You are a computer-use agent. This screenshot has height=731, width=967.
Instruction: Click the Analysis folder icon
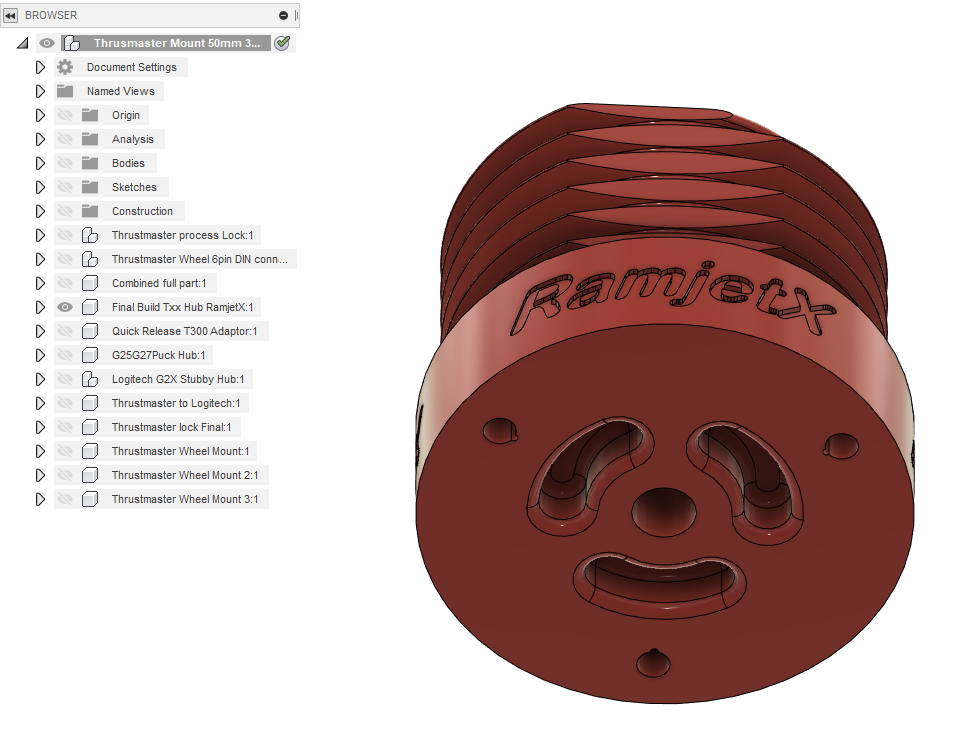click(x=88, y=139)
